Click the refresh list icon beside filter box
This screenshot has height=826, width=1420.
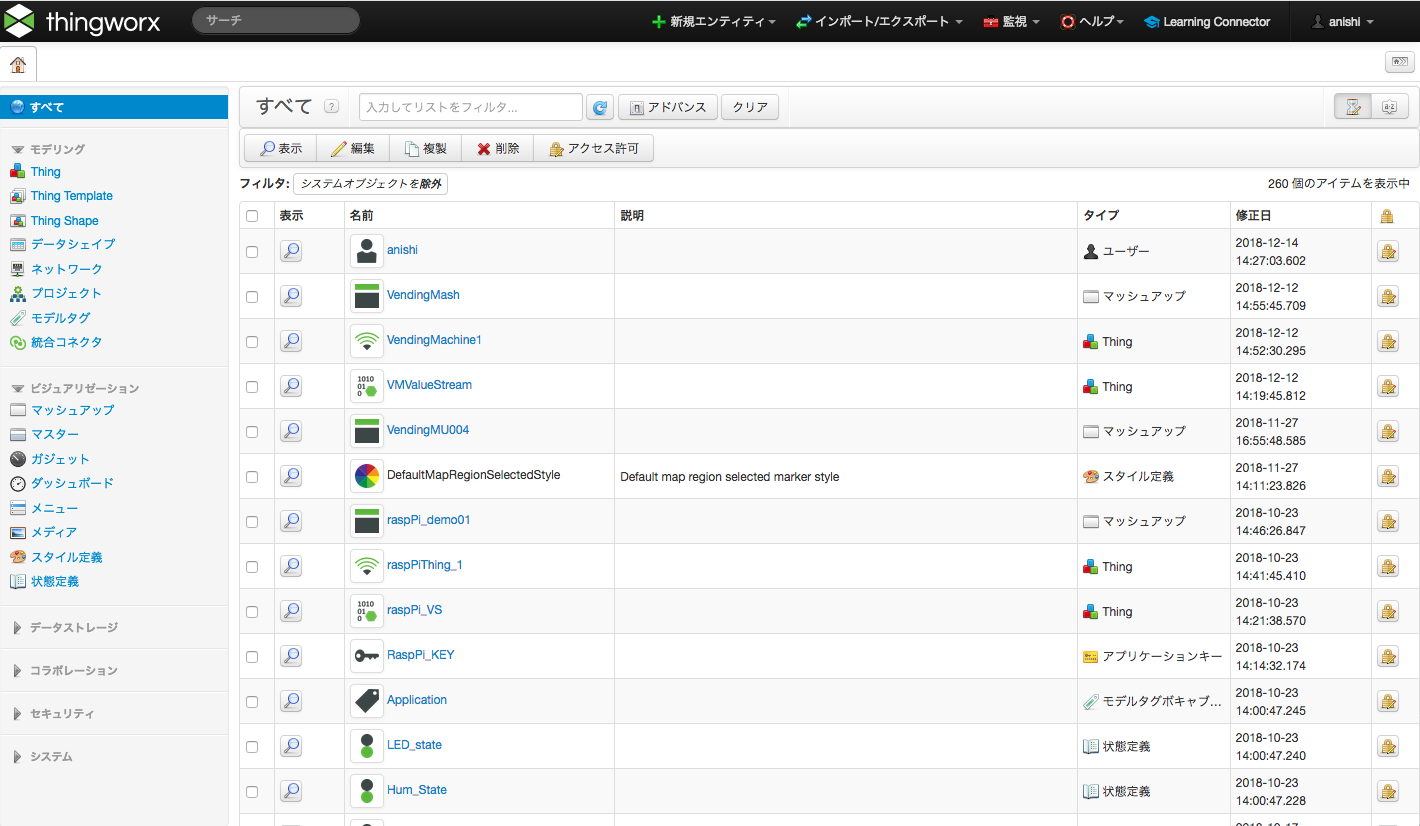coord(600,107)
